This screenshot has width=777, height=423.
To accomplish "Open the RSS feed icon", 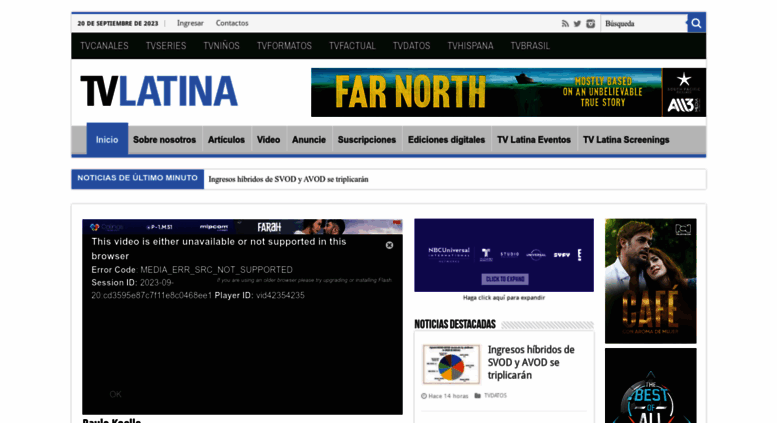I will (565, 23).
